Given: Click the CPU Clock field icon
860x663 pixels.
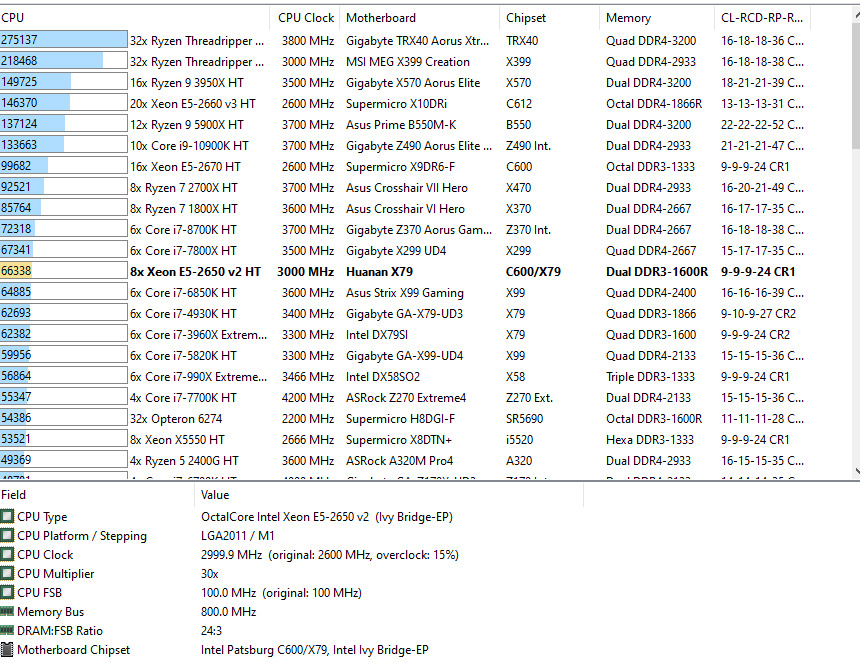Looking at the screenshot, I should [x=7, y=555].
